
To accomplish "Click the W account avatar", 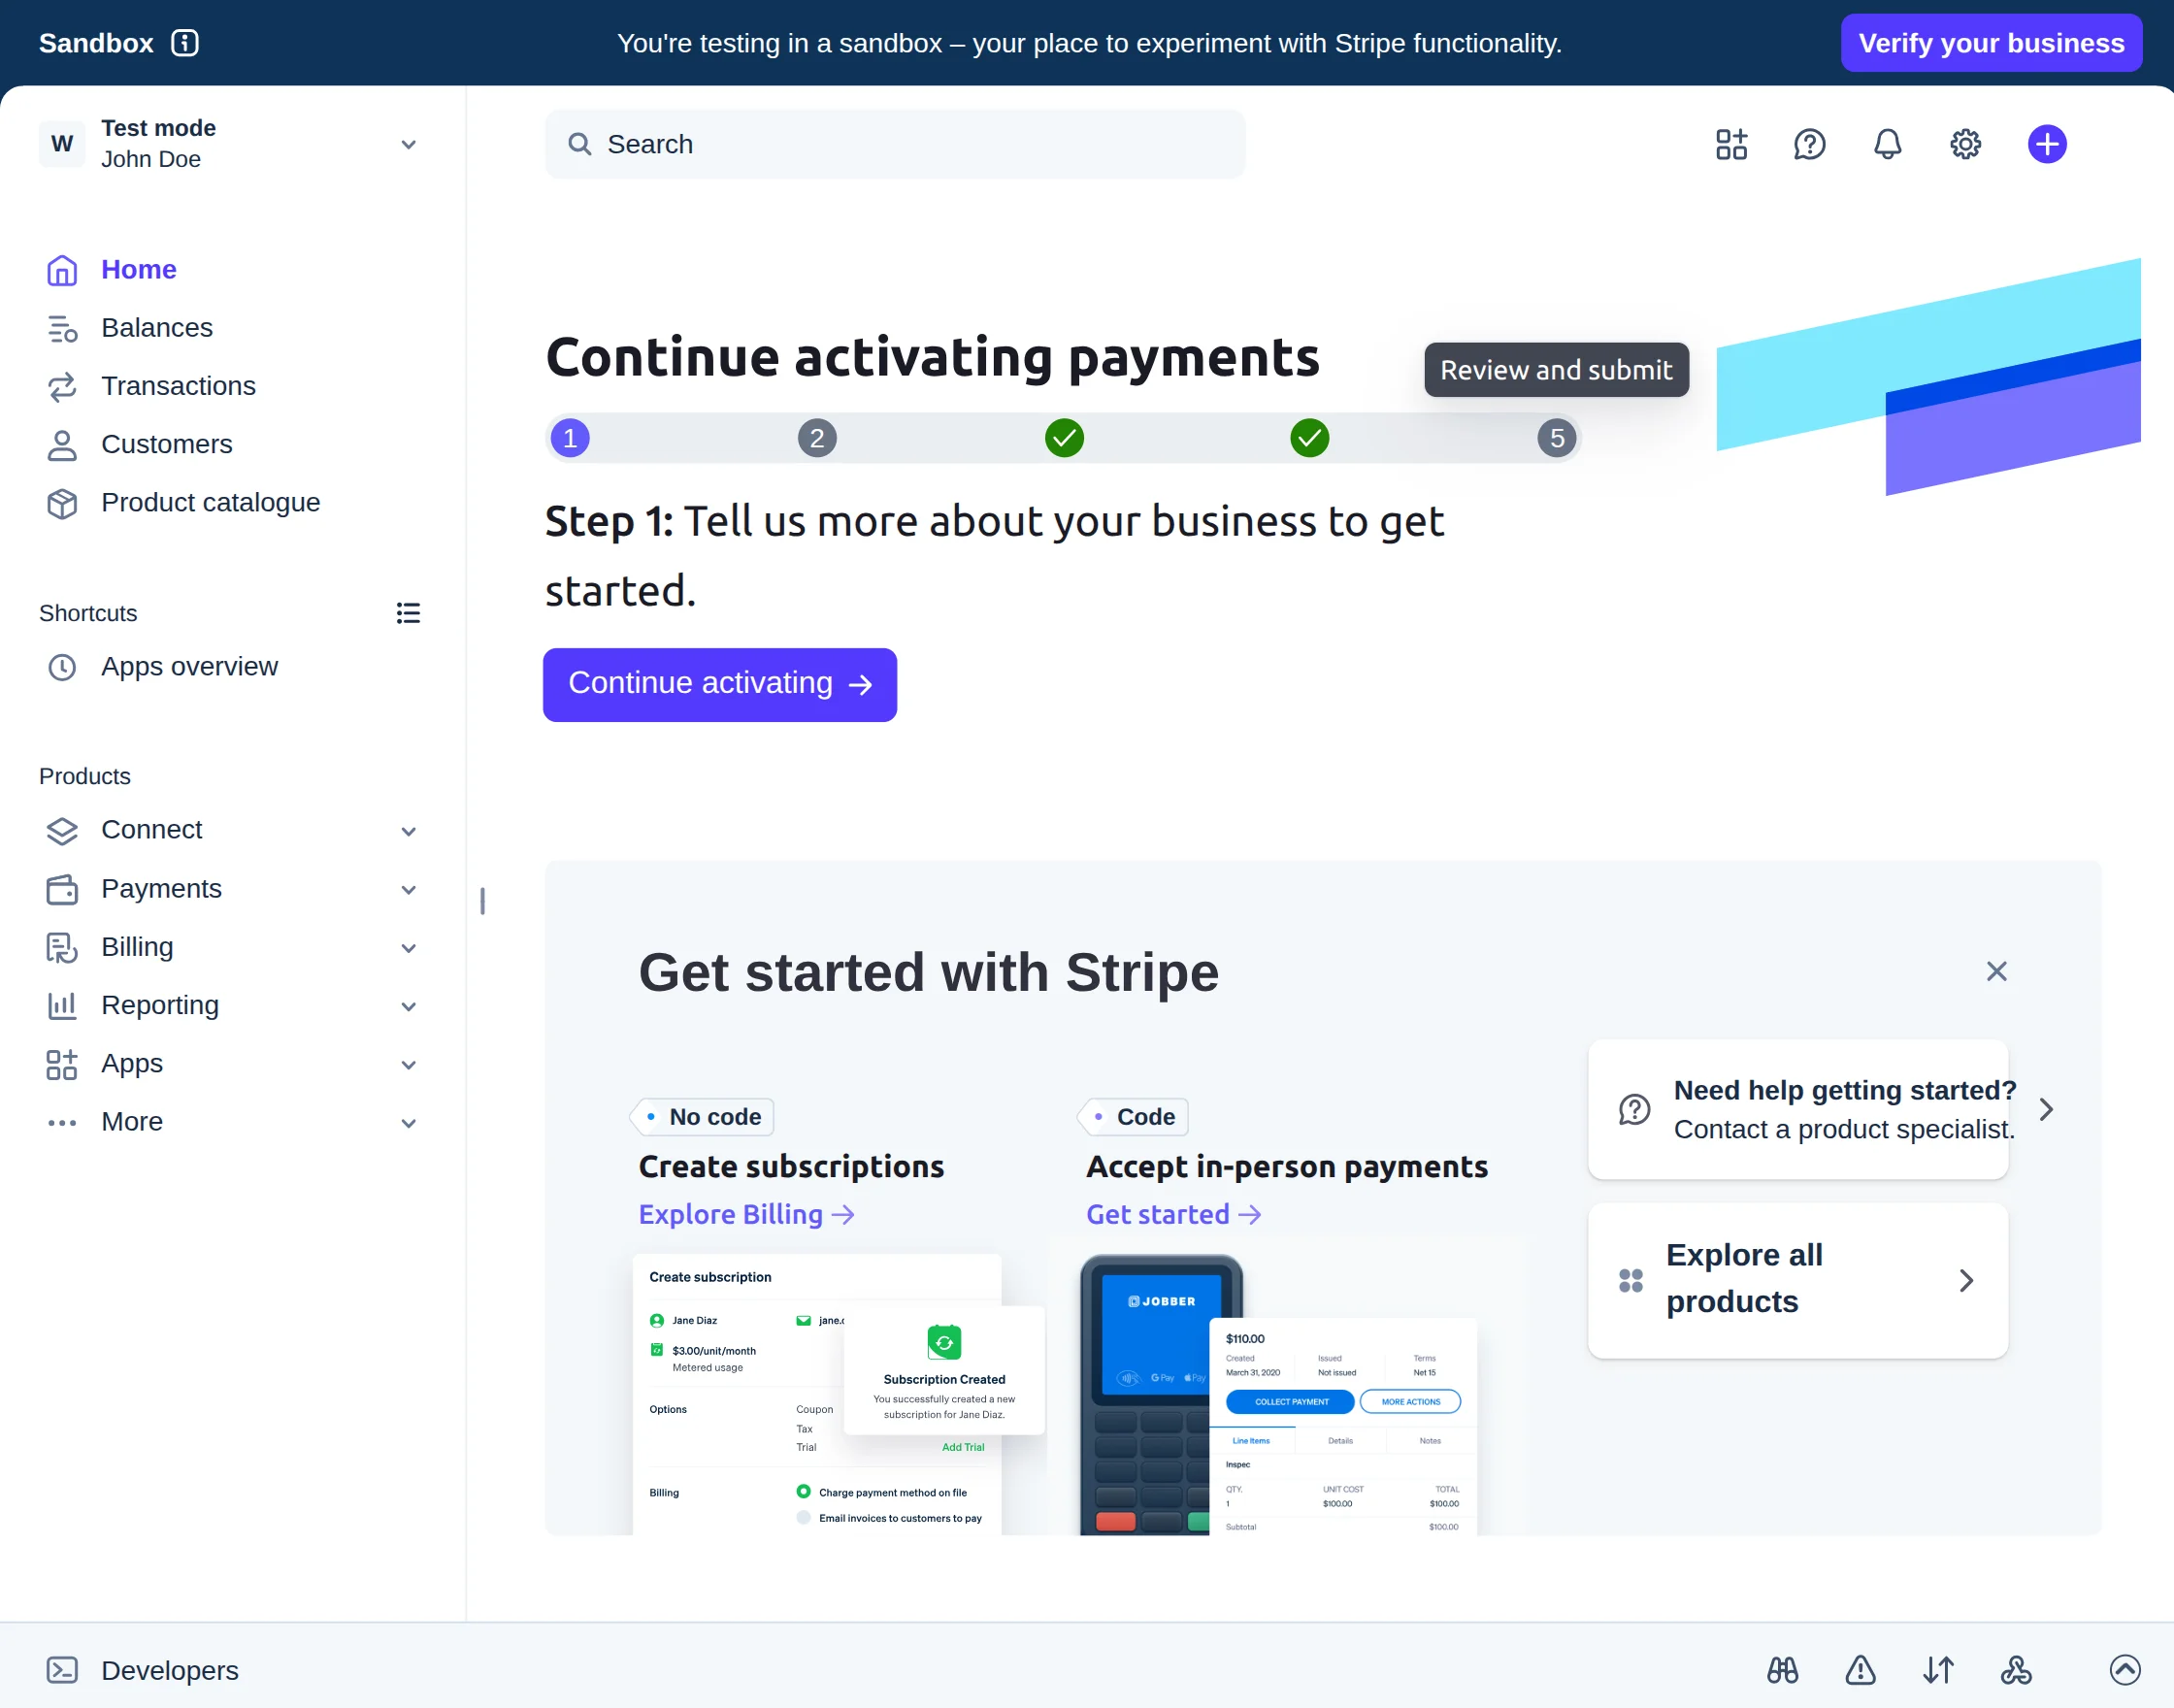I will [x=62, y=144].
